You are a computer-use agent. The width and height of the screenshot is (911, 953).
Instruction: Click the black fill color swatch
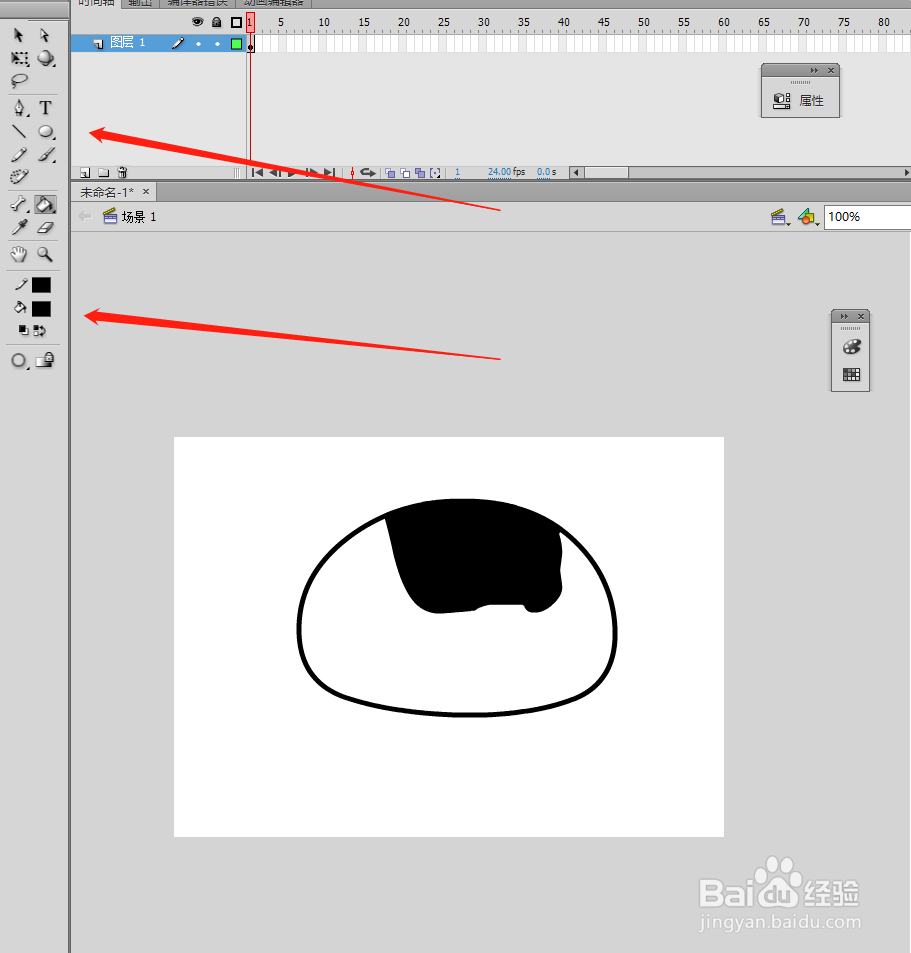click(41, 308)
